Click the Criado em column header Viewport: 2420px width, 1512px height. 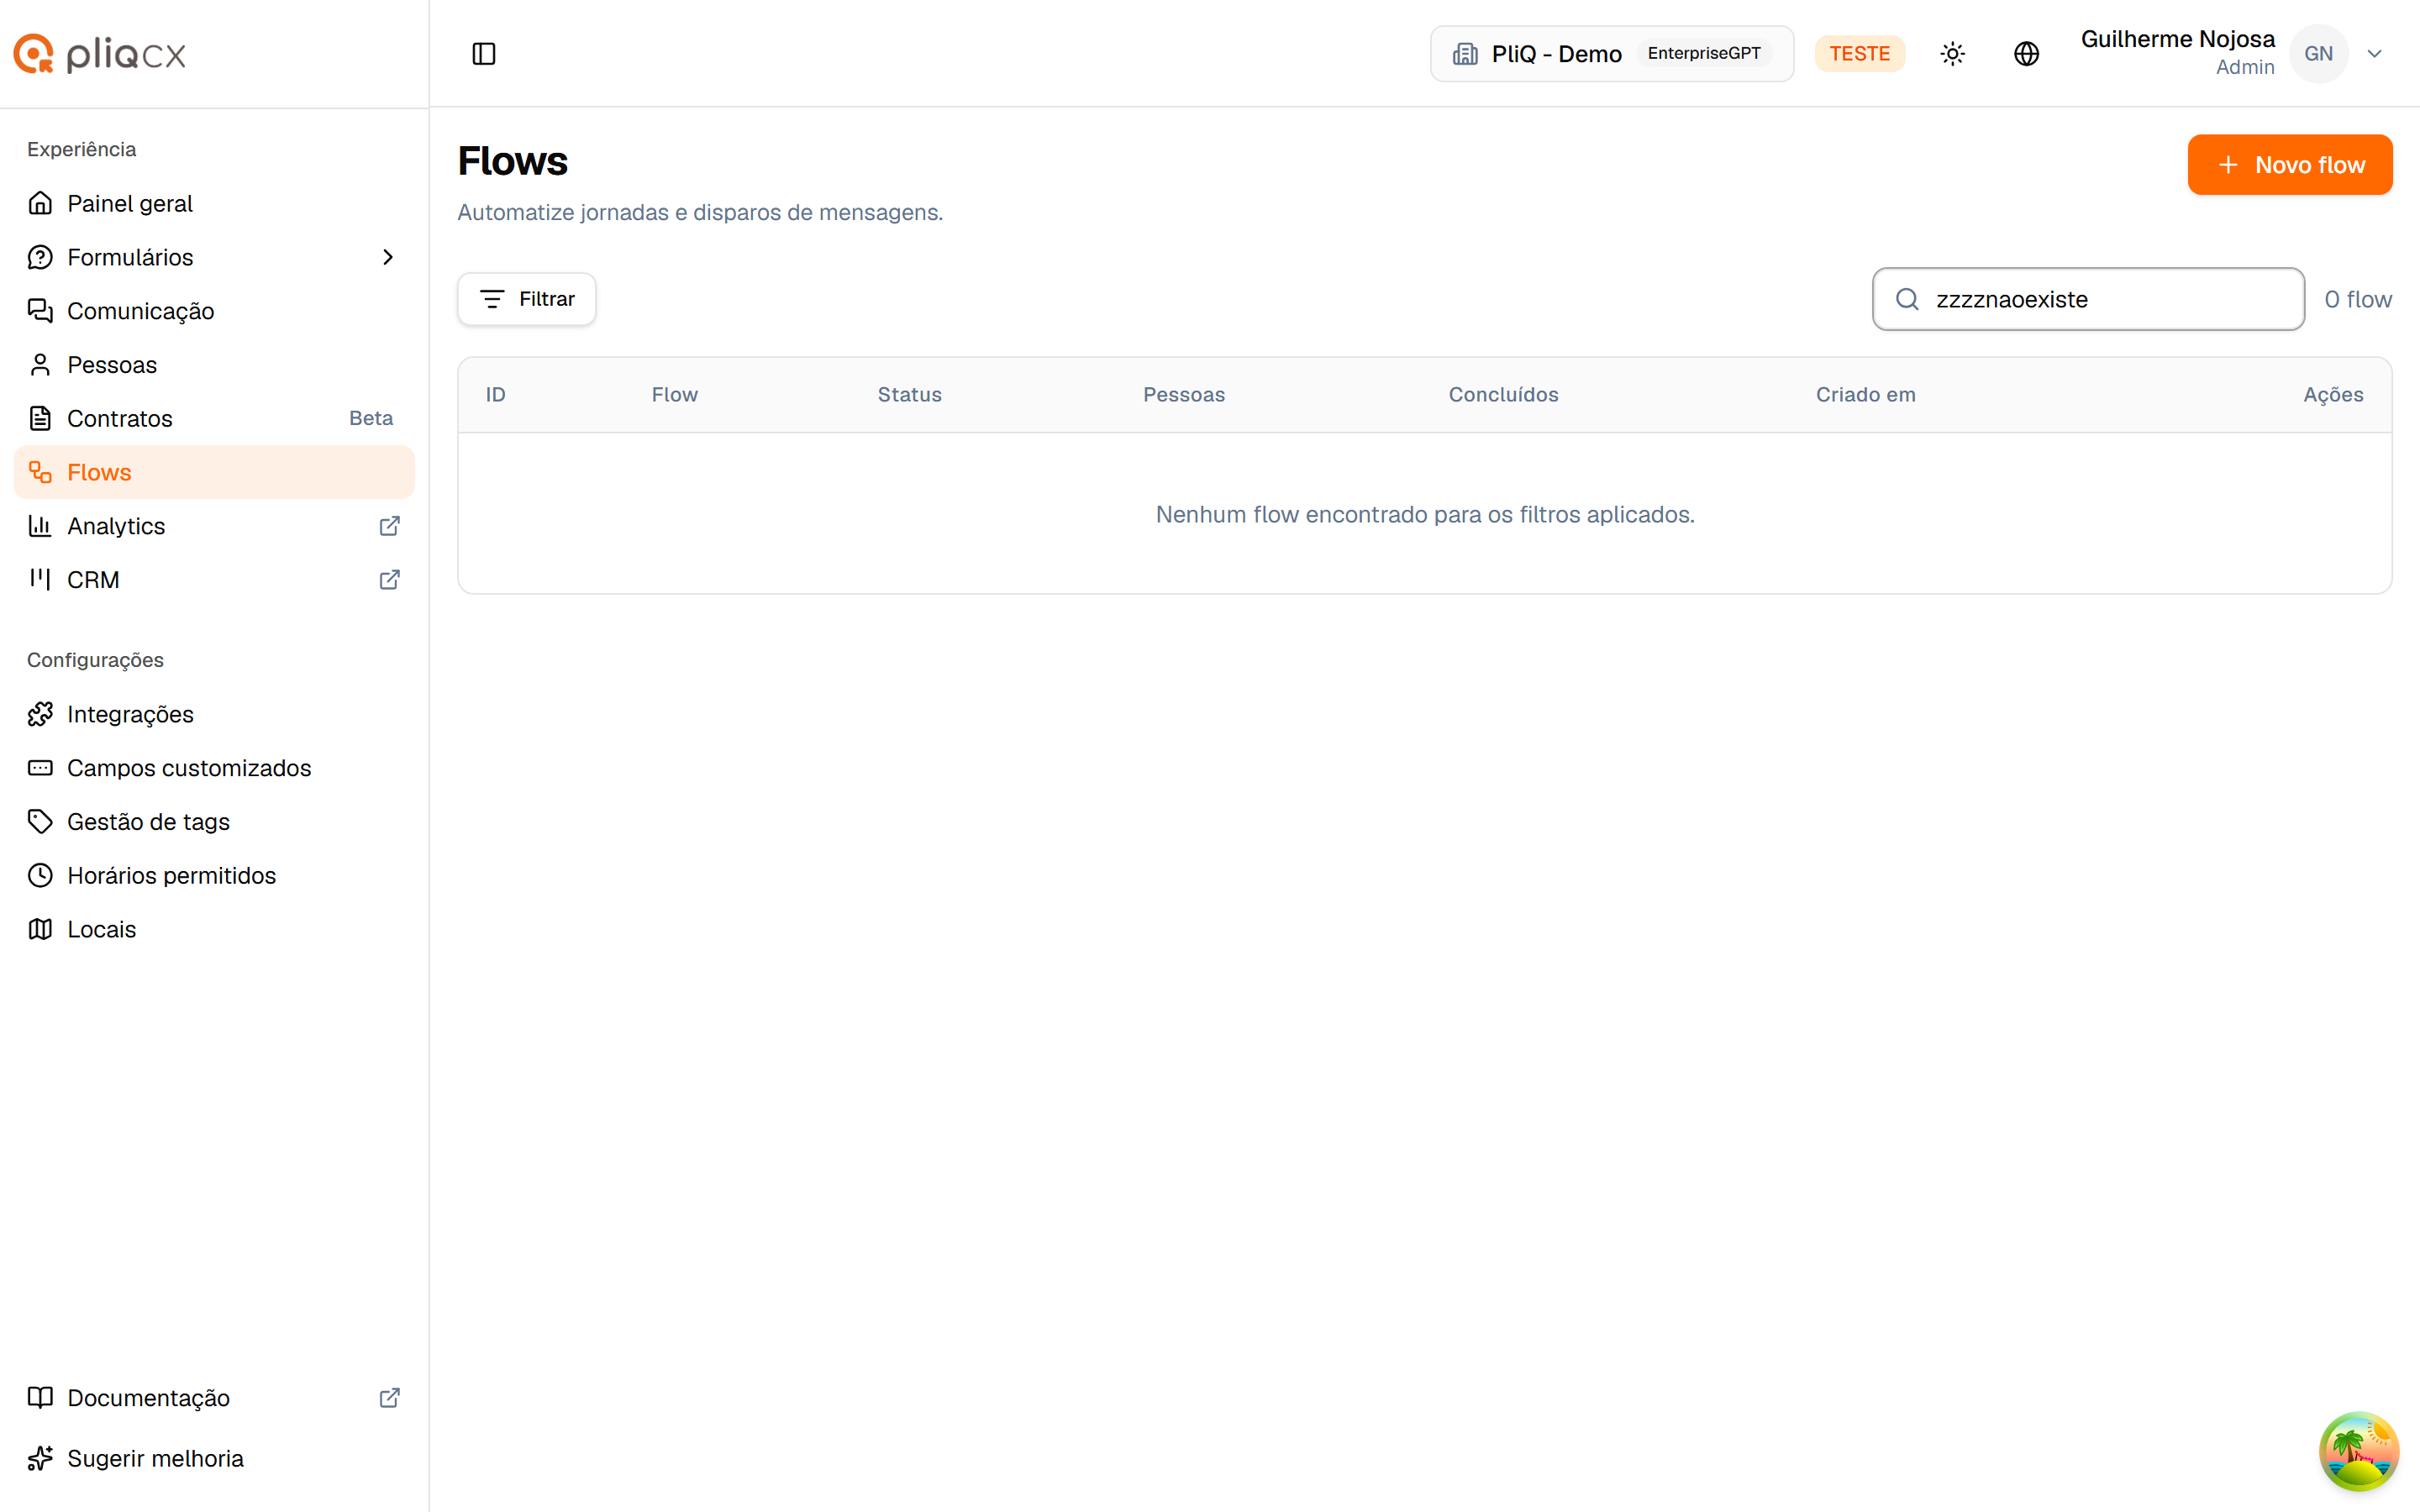pos(1866,395)
